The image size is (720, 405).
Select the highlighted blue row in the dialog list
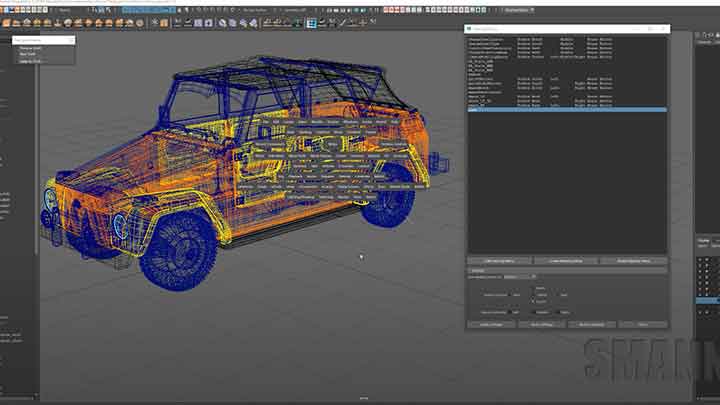tap(567, 110)
